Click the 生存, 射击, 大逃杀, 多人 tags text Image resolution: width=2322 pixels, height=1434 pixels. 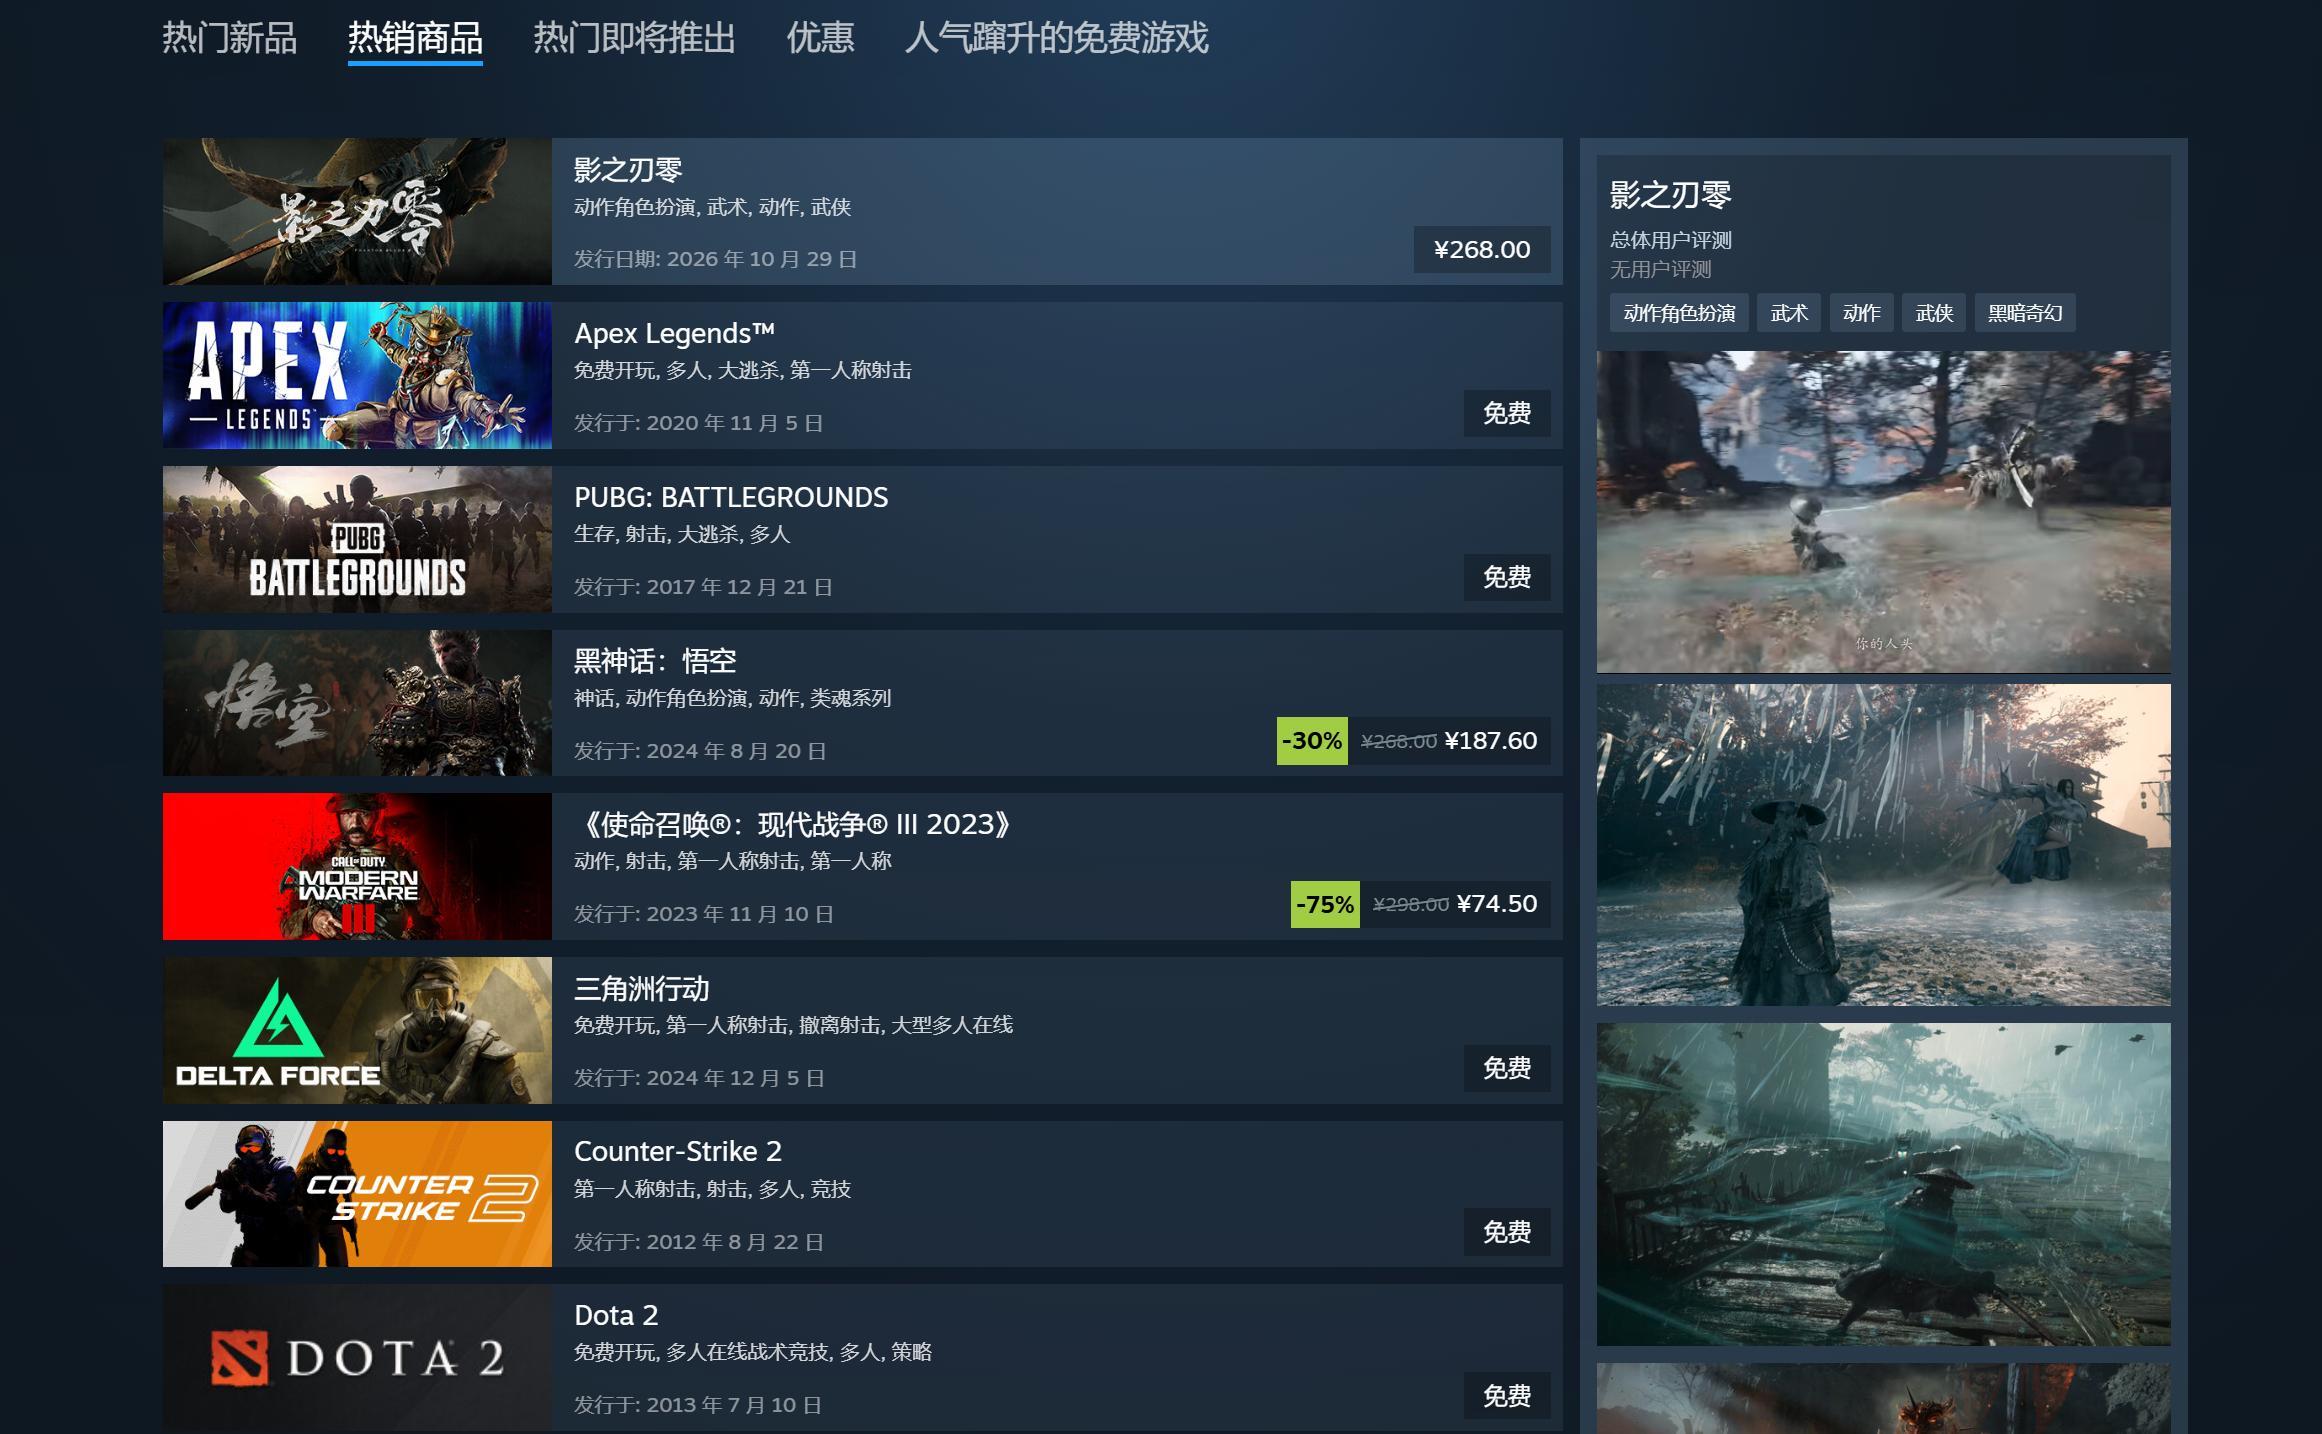[x=682, y=535]
